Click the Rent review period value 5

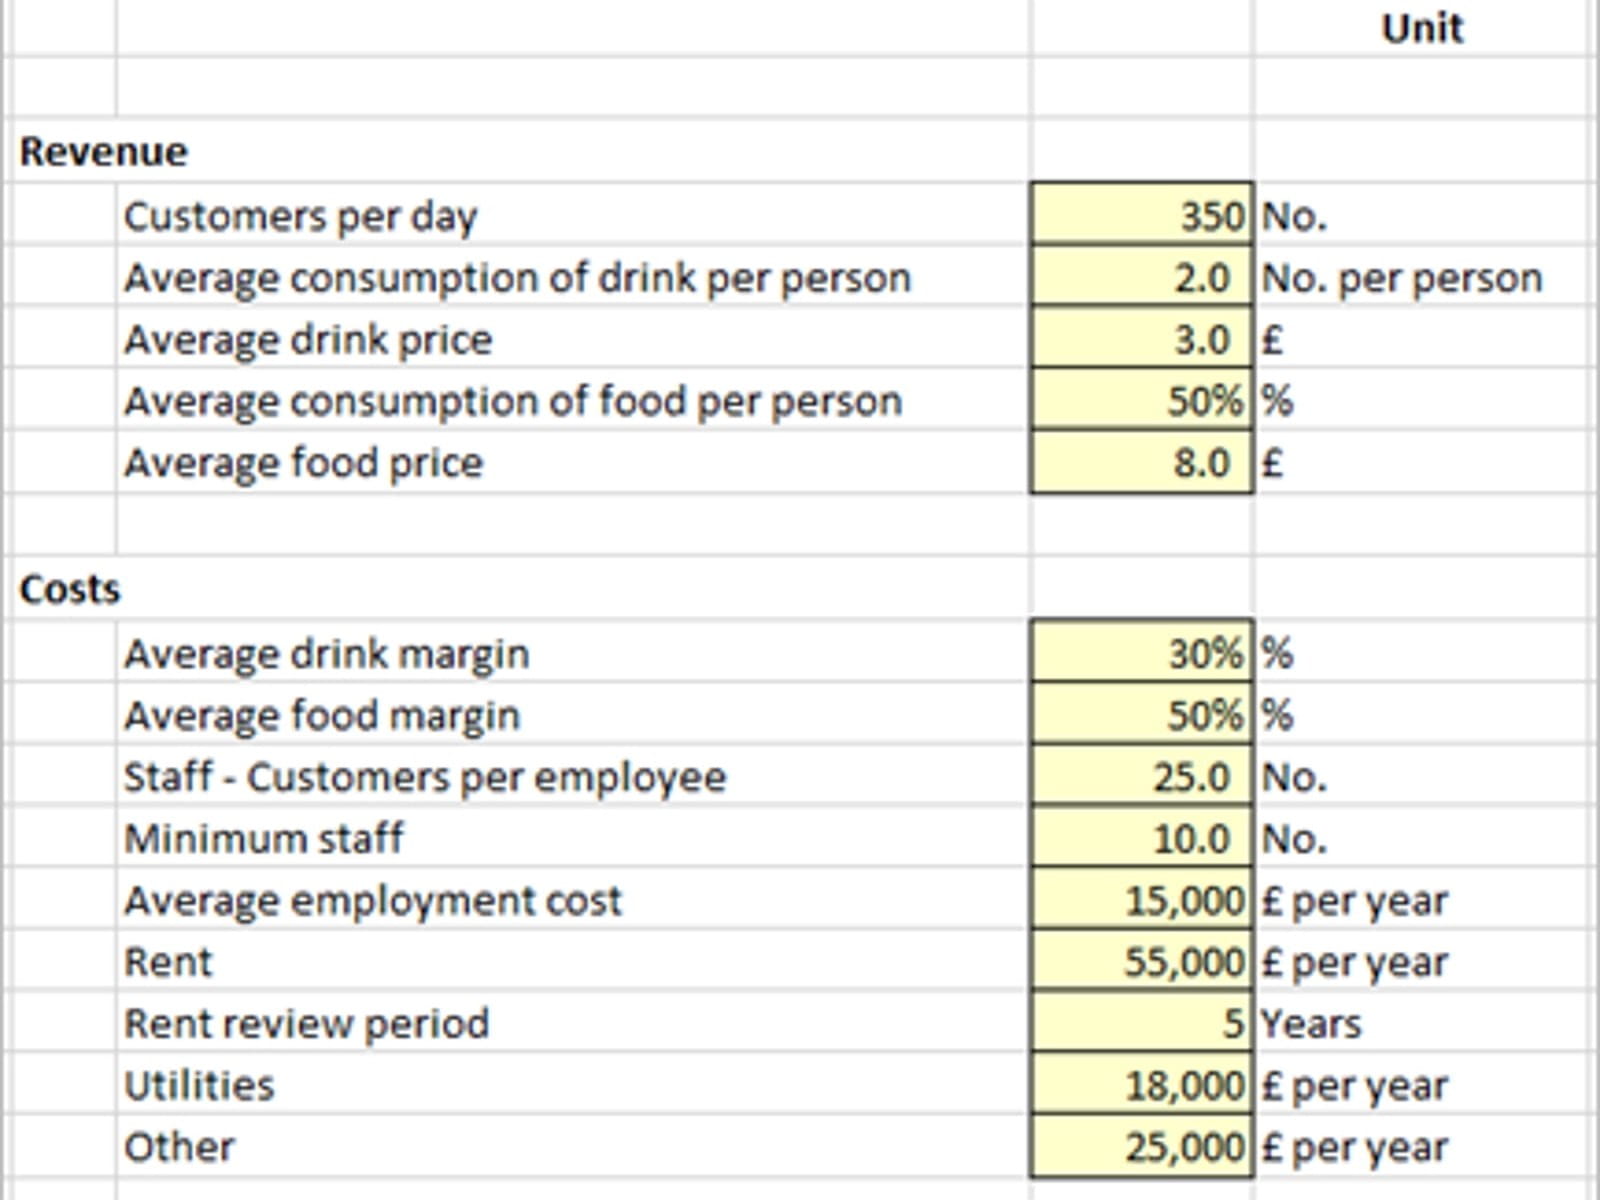(x=1141, y=1023)
